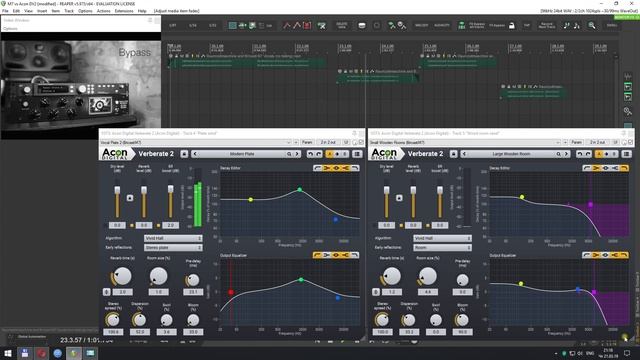Select B state in left Verberate plugin

tap(345, 154)
